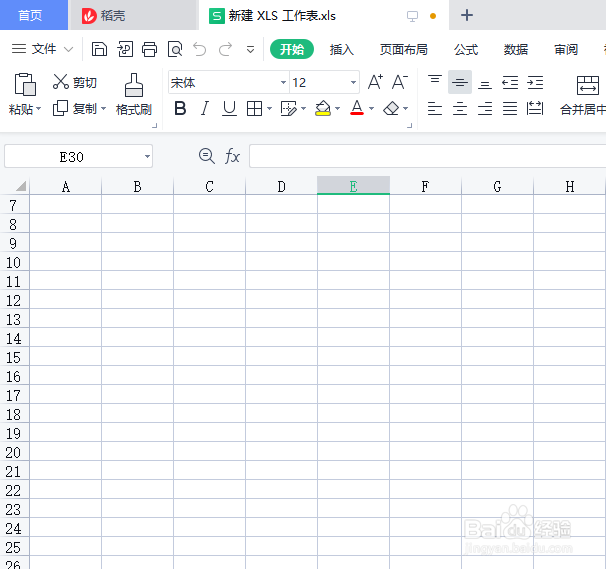Click the draw border pencil icon
The image size is (606, 569).
click(x=289, y=109)
